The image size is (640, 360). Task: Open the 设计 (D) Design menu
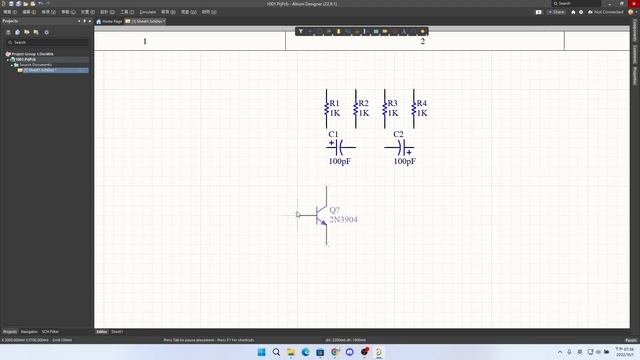107,12
